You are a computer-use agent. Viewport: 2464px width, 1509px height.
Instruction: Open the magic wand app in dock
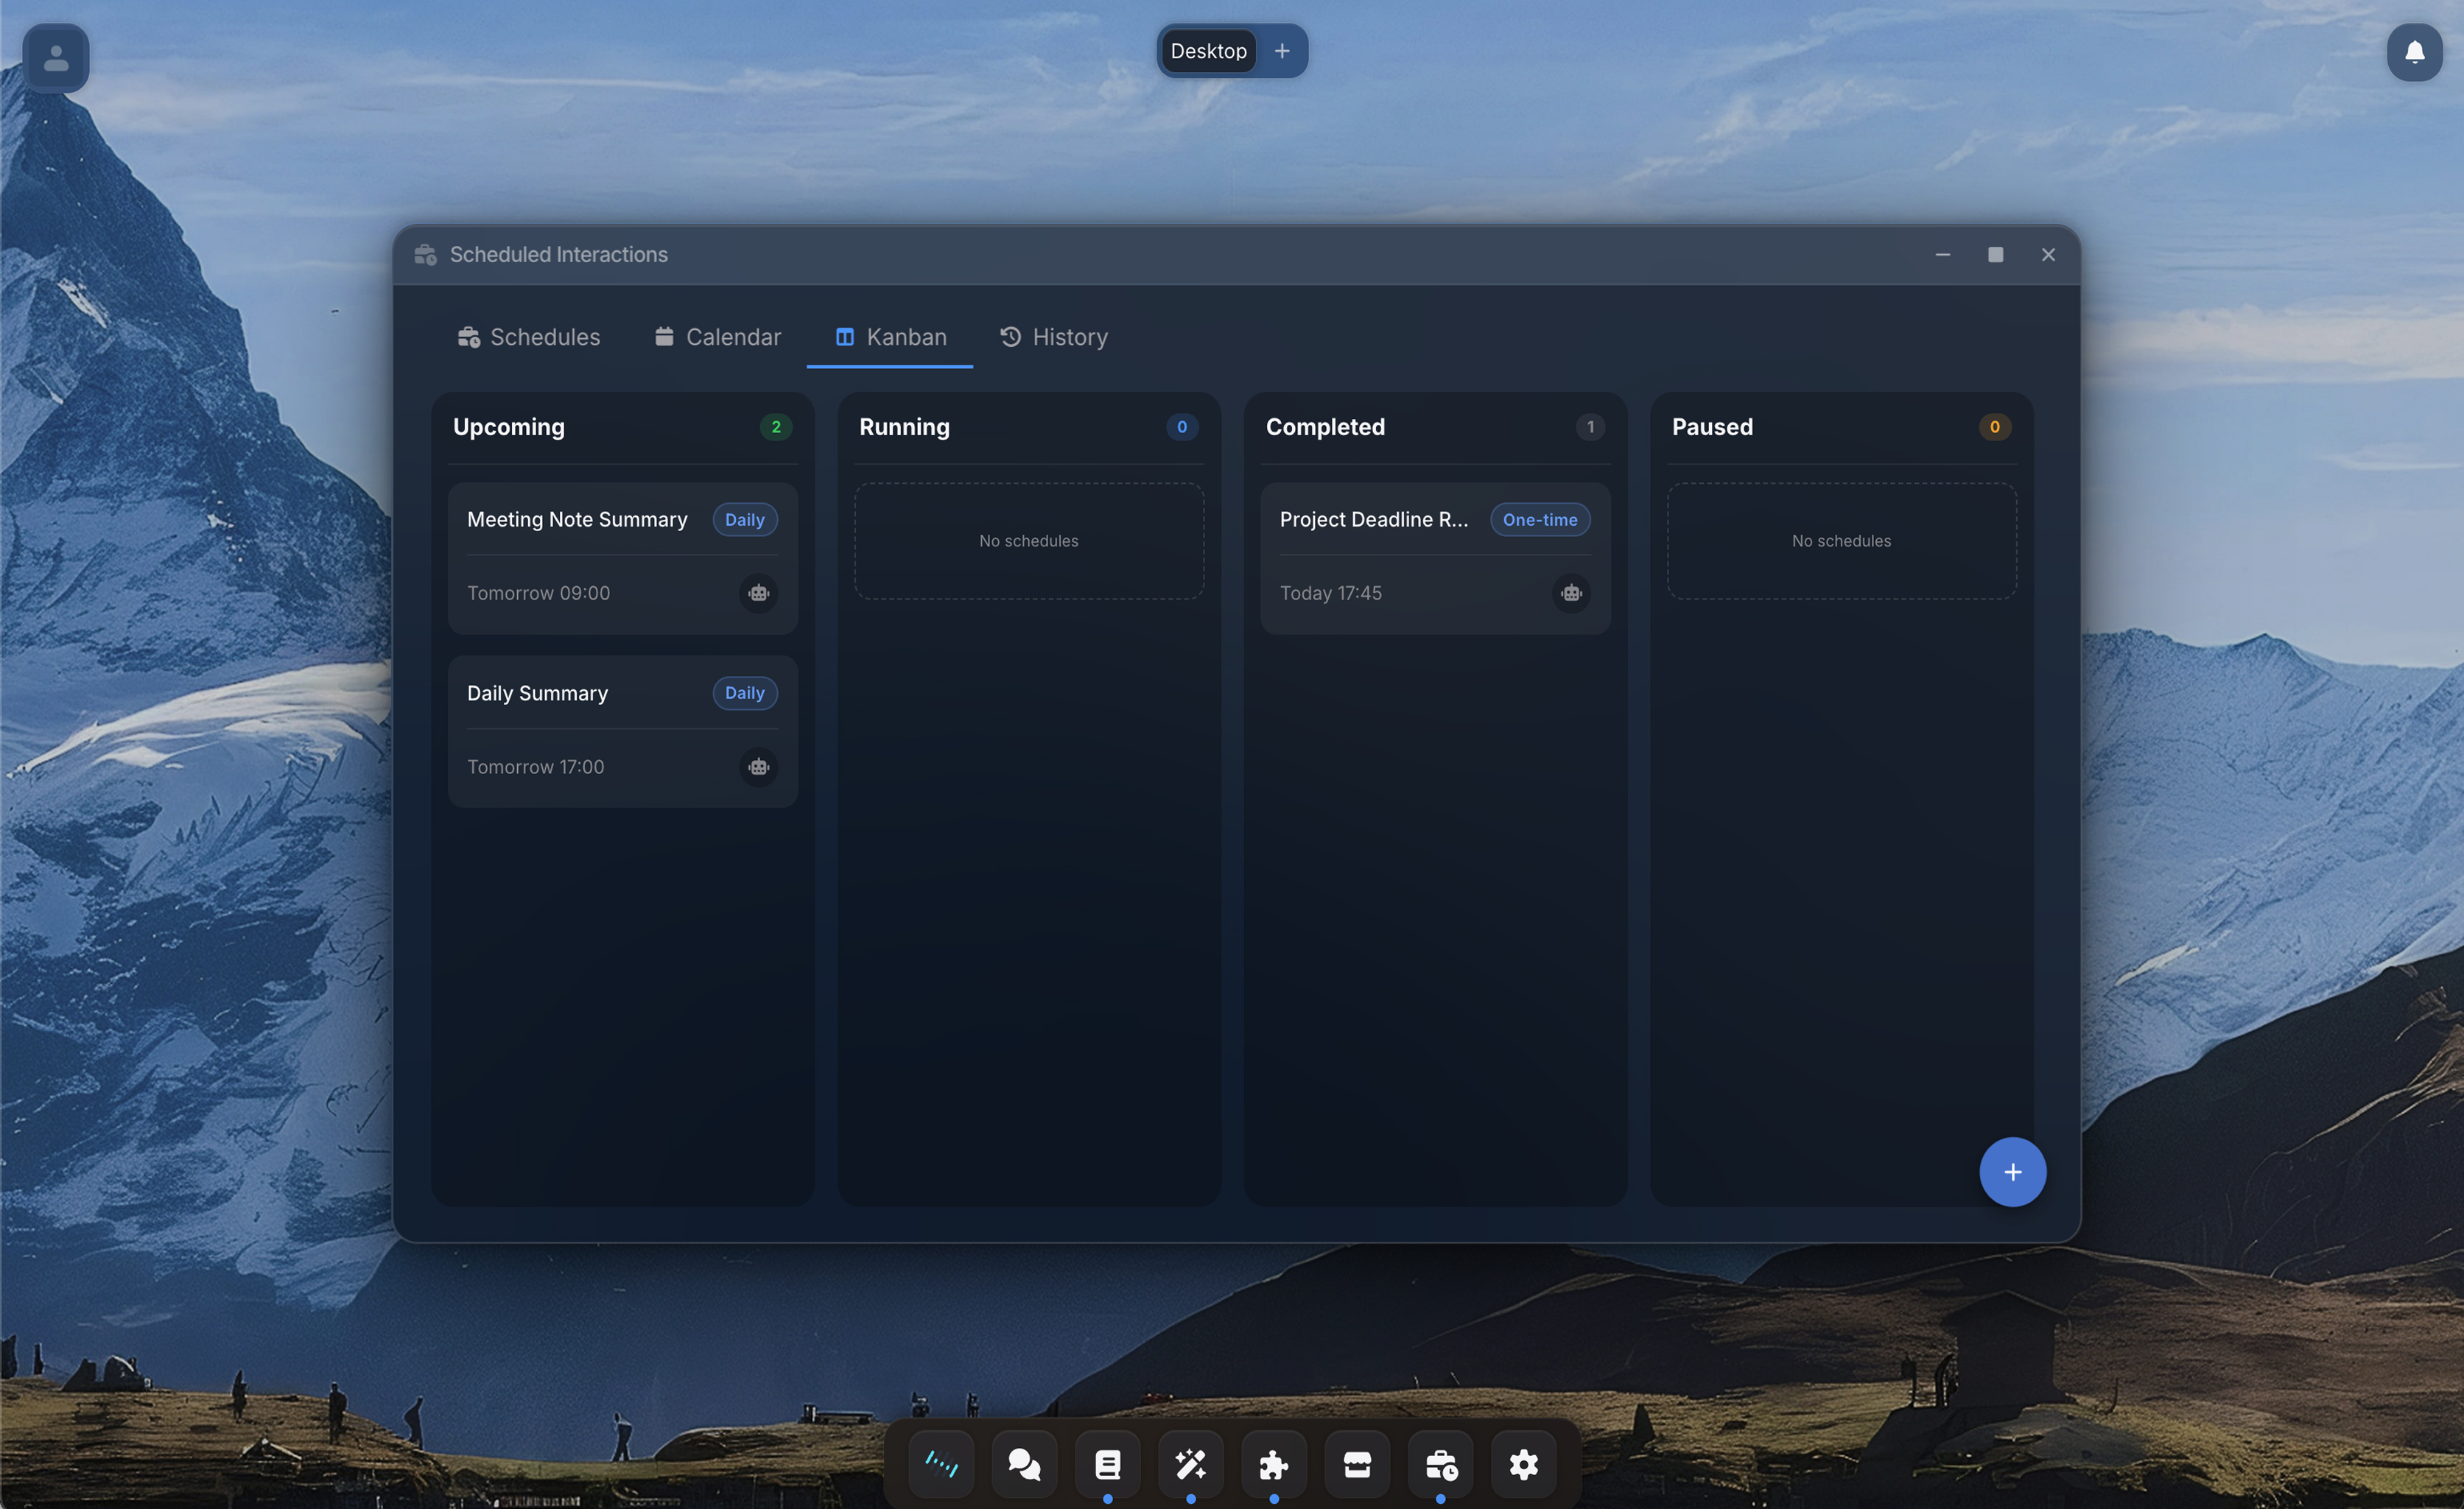(x=1190, y=1465)
